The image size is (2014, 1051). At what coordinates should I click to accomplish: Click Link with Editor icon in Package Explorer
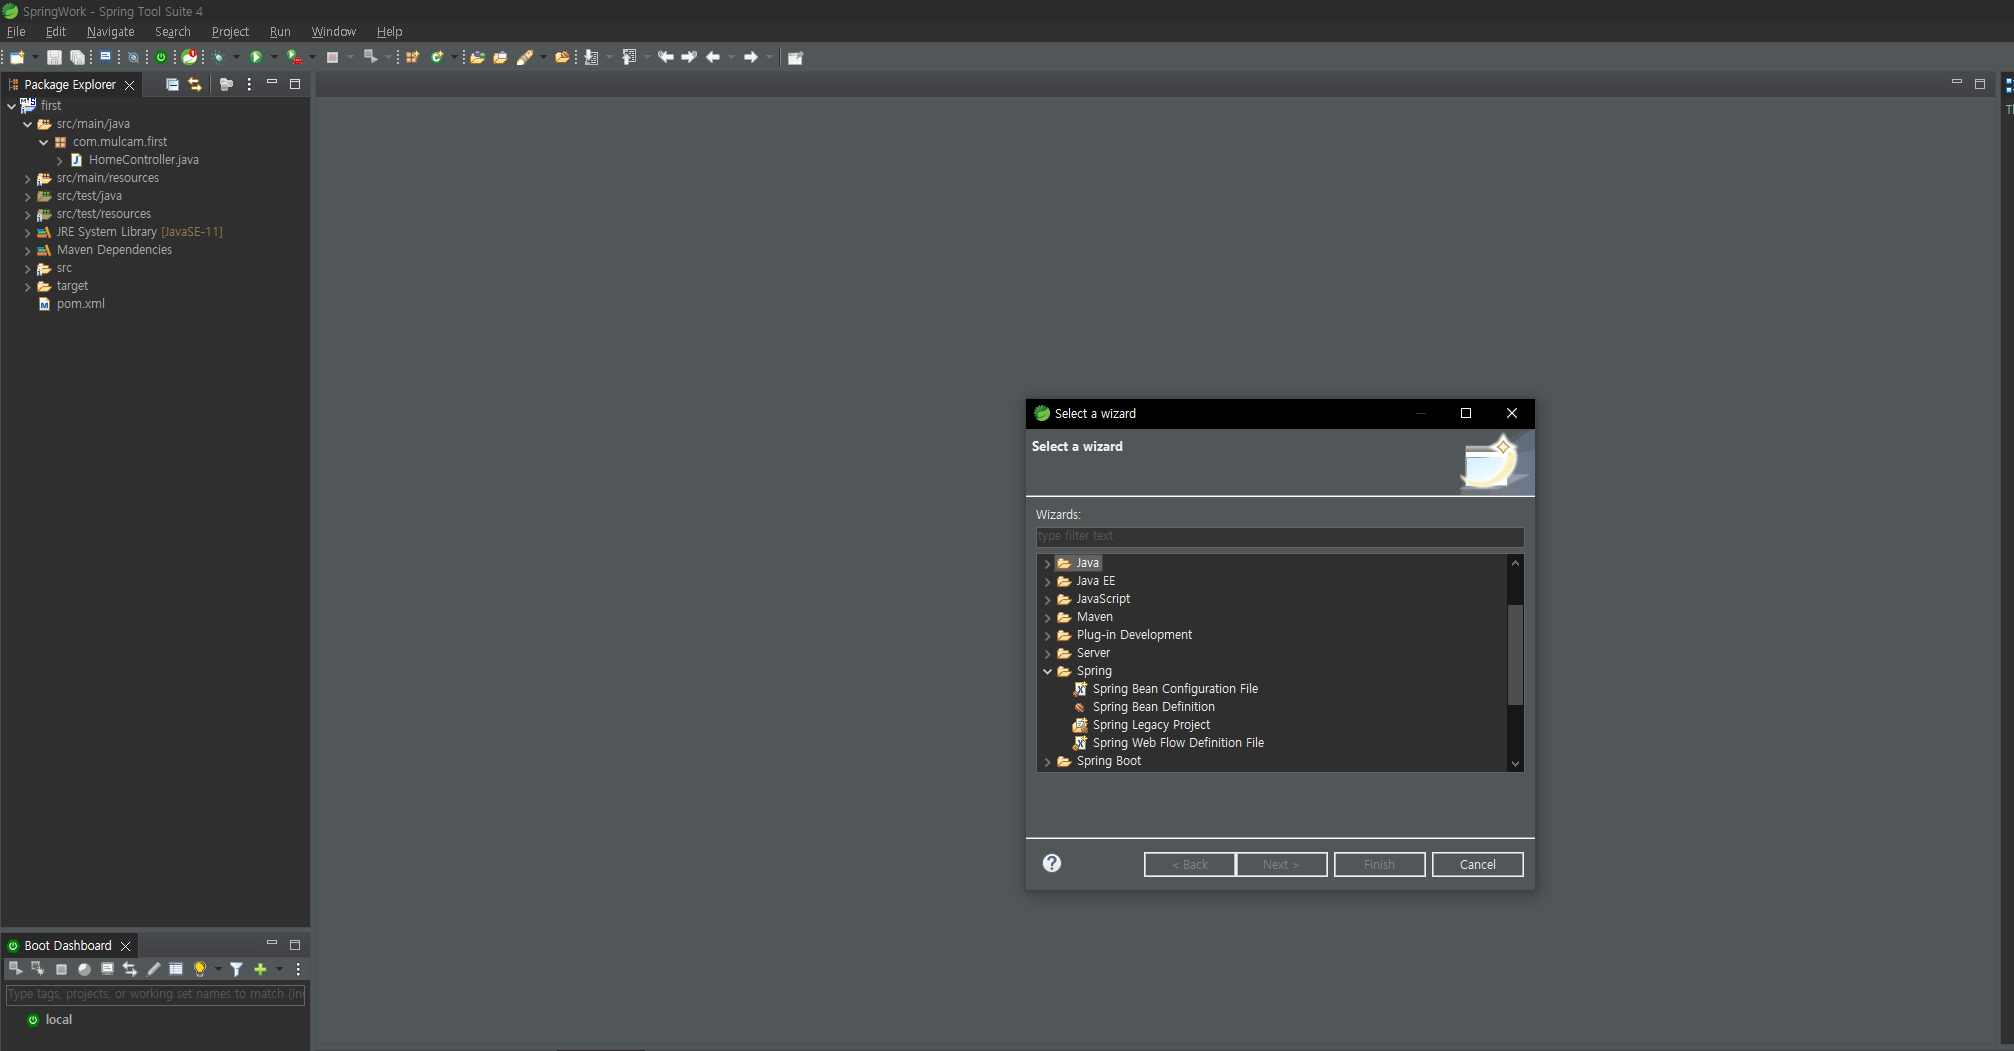click(195, 84)
